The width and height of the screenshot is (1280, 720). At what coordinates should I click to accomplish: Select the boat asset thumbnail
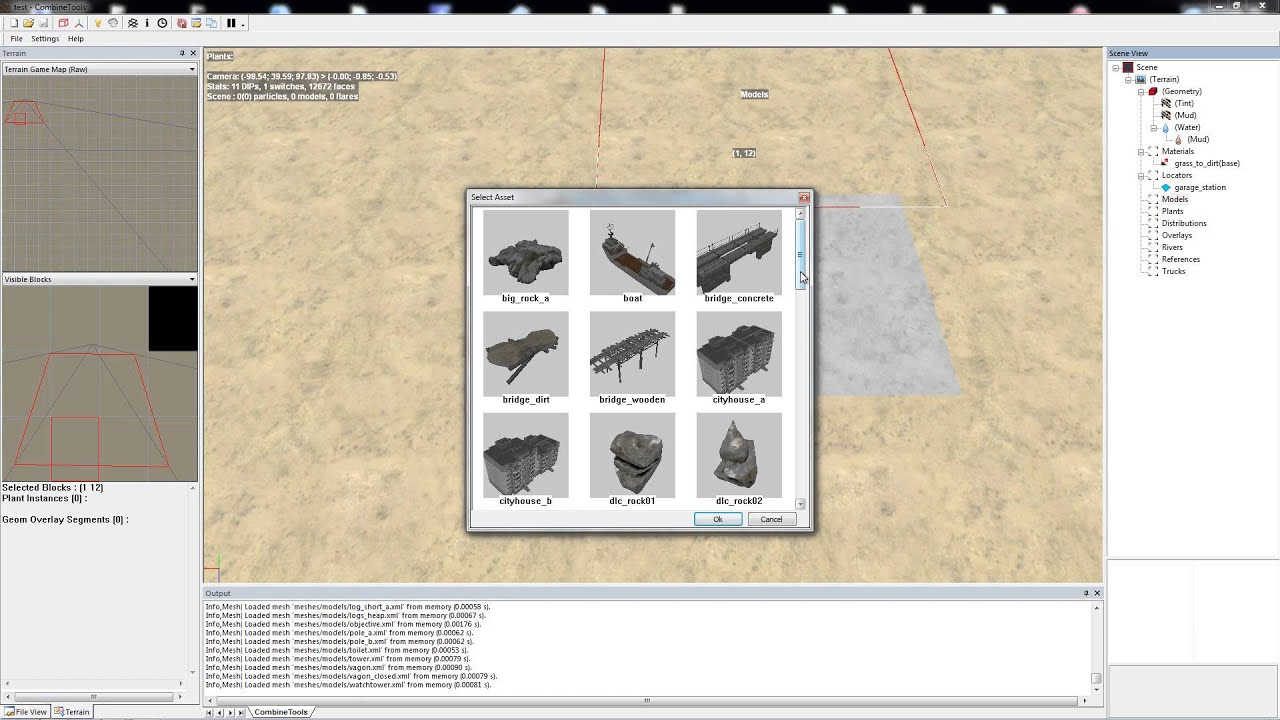[632, 253]
